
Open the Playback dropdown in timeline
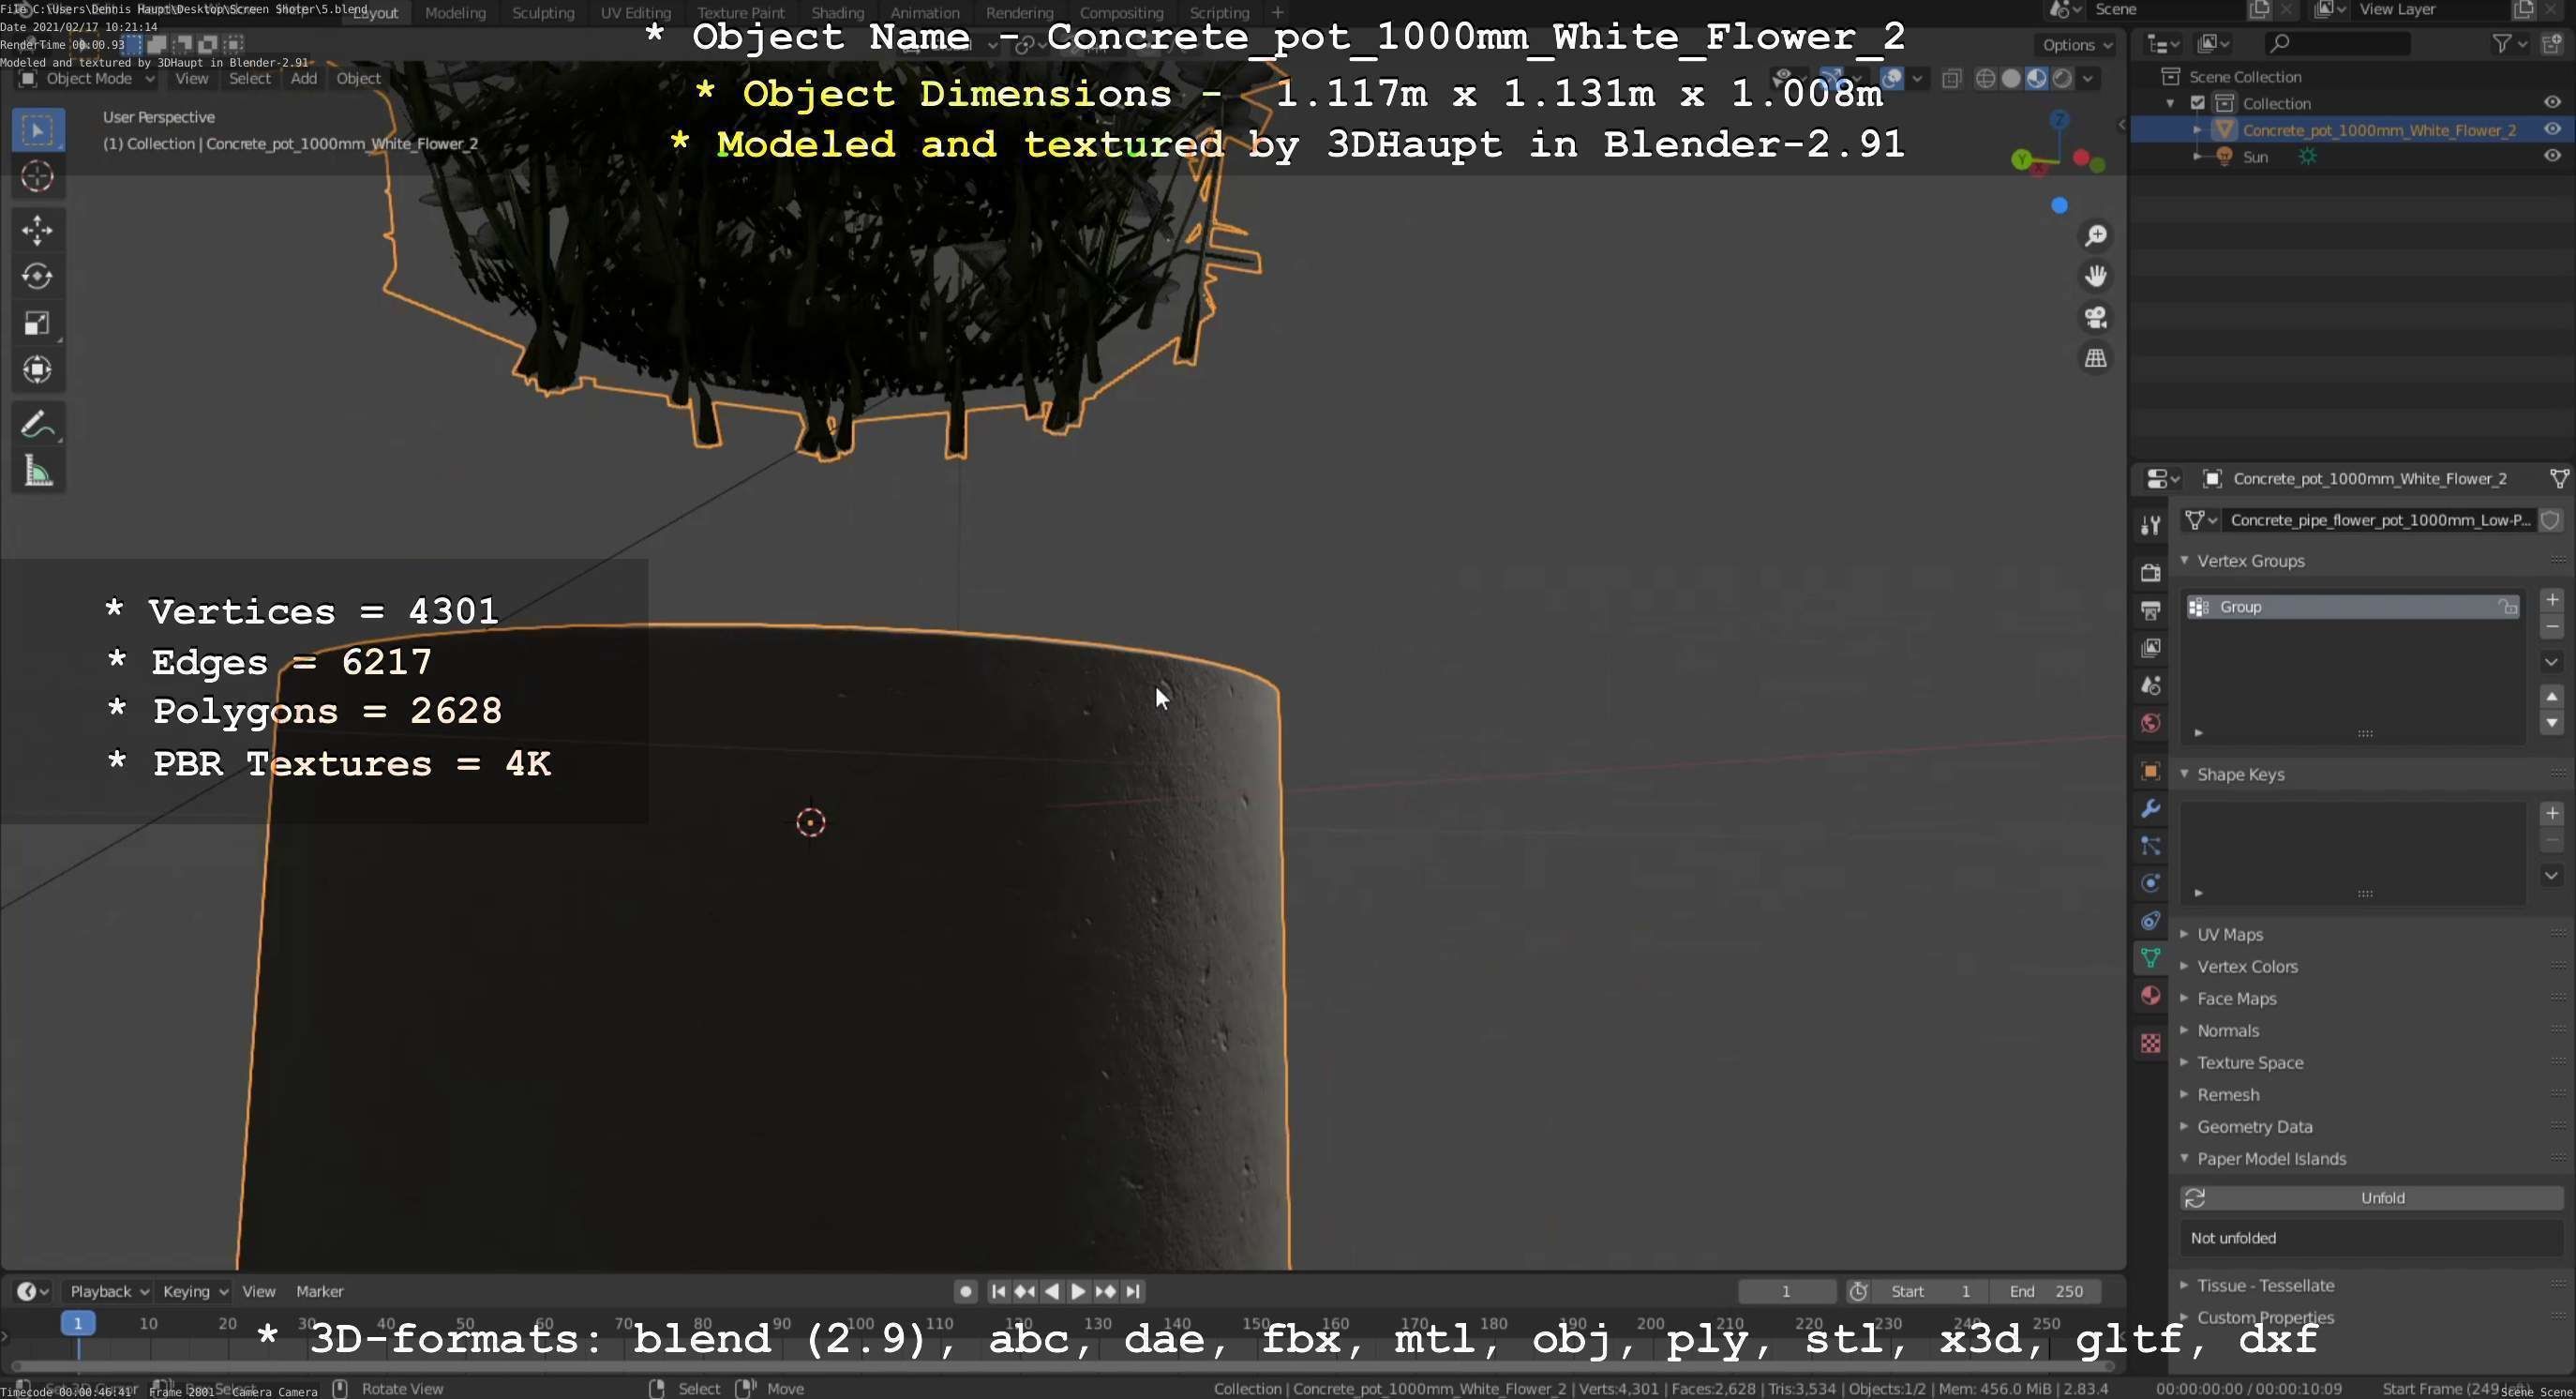109,1291
